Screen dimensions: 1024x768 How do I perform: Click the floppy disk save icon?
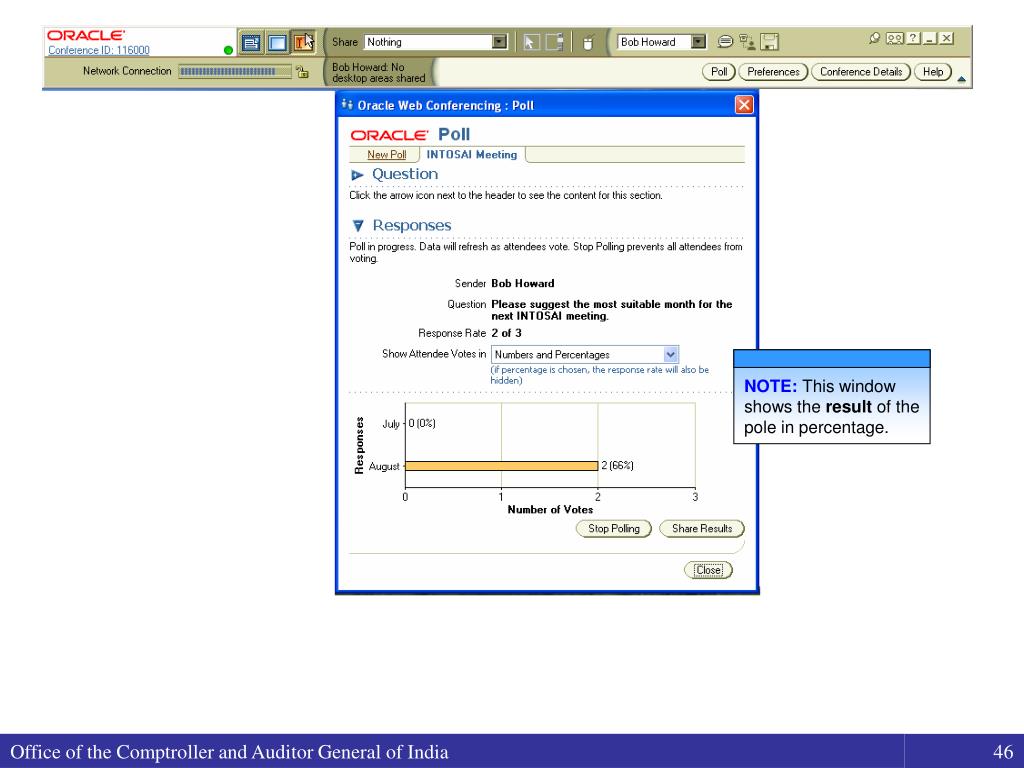(770, 42)
